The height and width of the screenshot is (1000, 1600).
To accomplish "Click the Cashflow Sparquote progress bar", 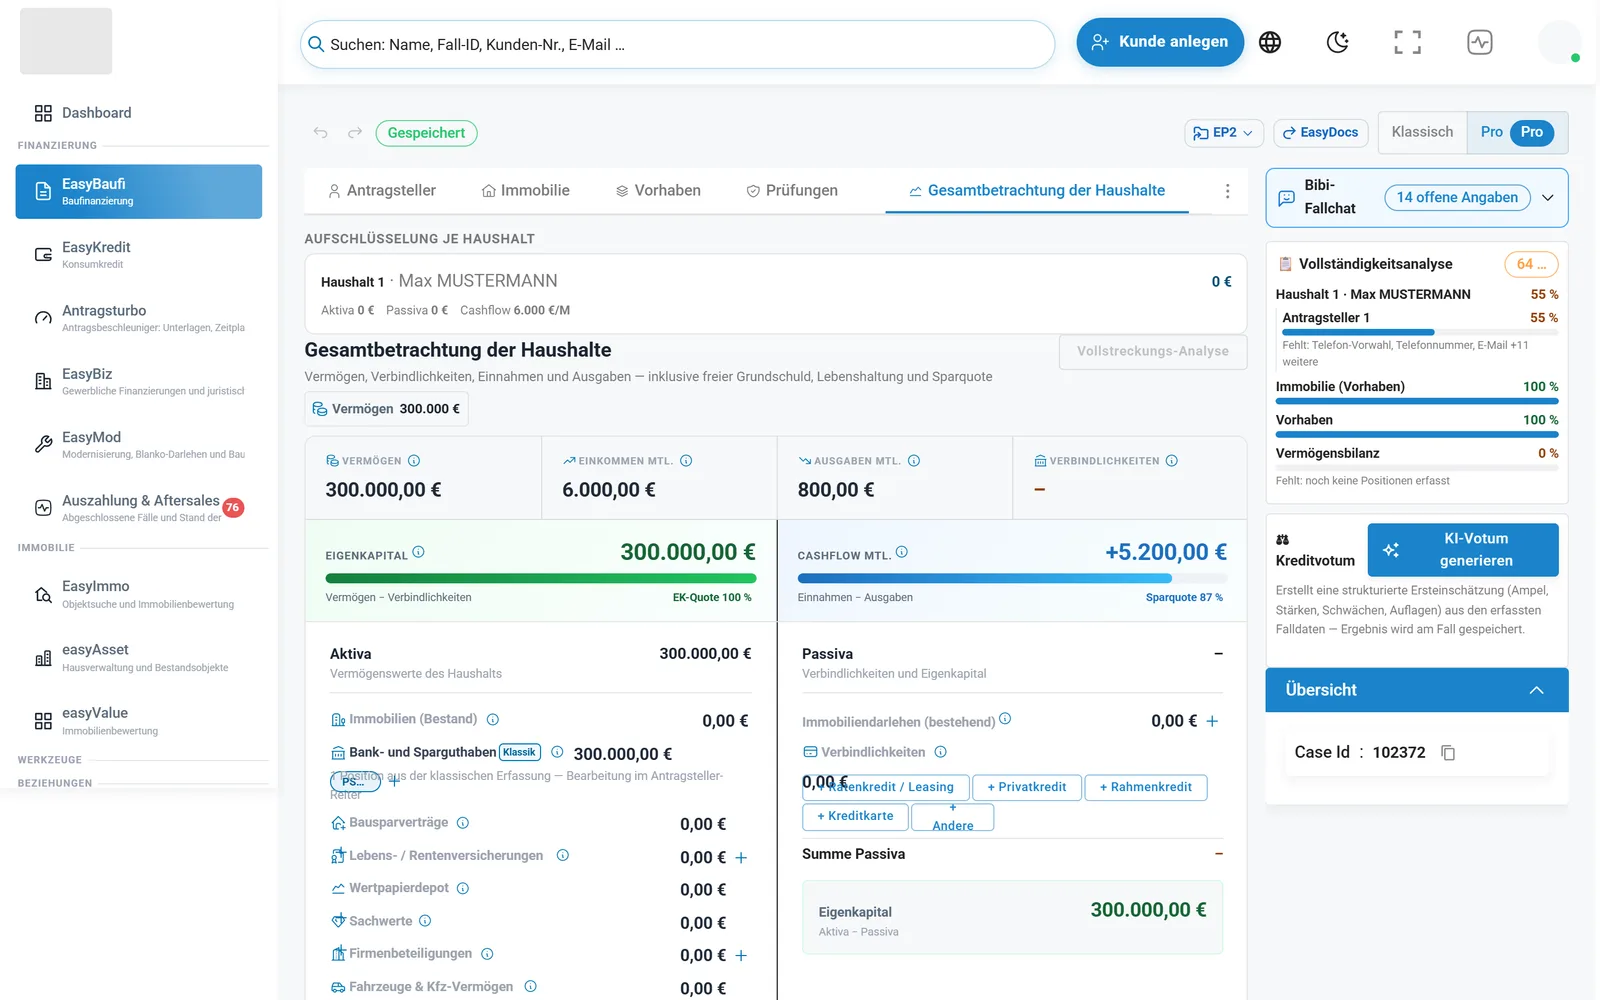I will (1012, 578).
